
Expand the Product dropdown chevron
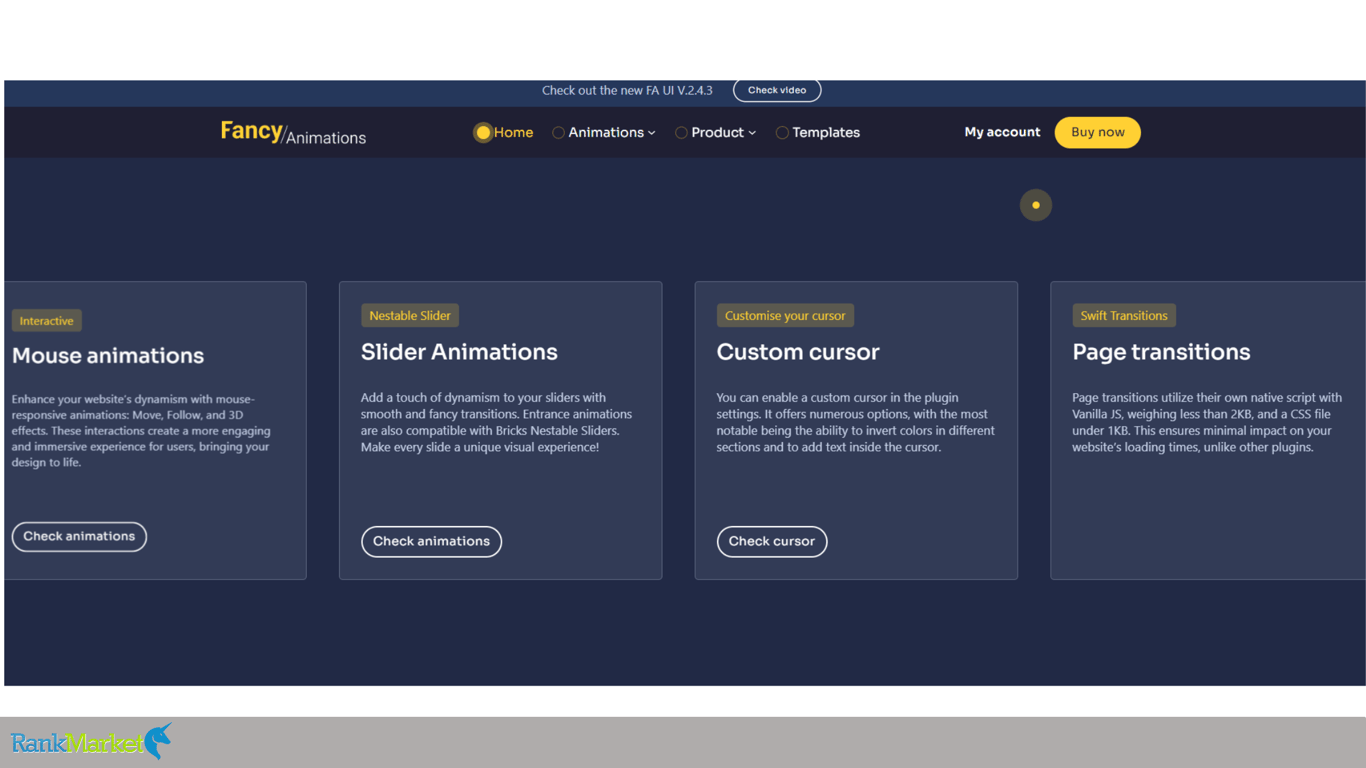(x=752, y=133)
